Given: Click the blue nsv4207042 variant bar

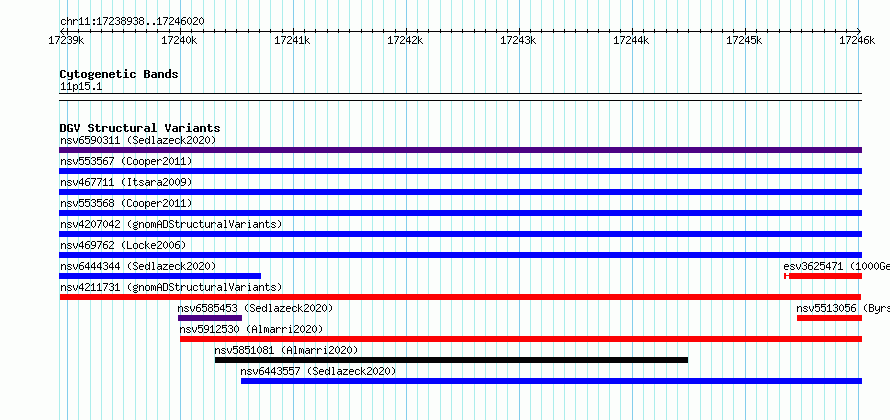Looking at the screenshot, I should pos(460,234).
